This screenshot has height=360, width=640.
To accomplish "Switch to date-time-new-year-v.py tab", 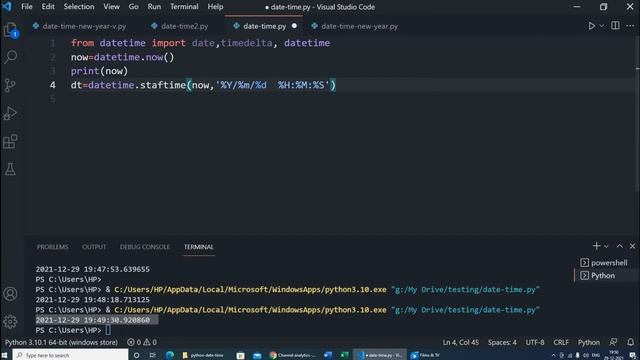I will pos(80,26).
